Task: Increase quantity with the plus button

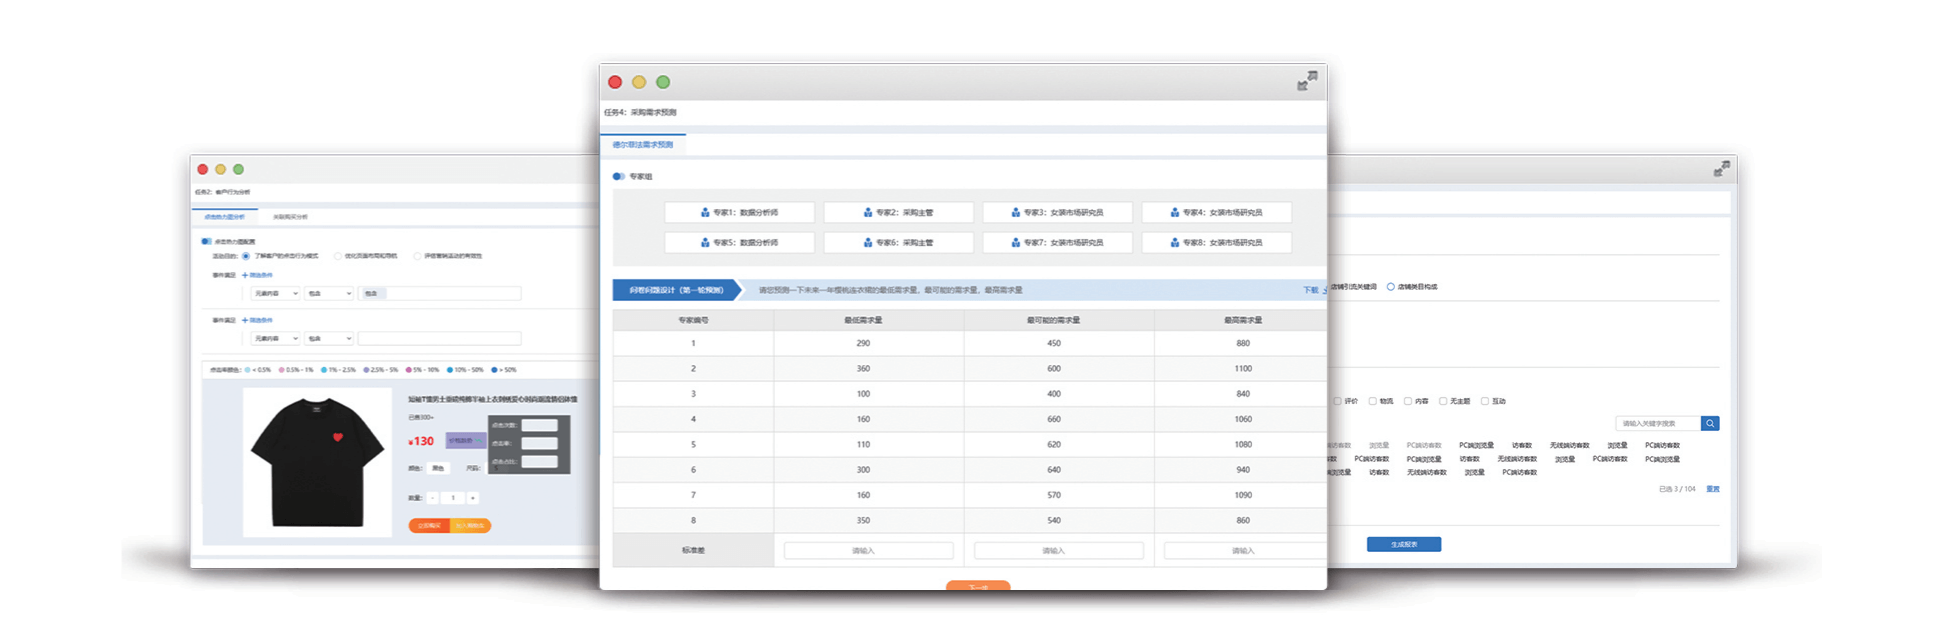Action: point(473,498)
